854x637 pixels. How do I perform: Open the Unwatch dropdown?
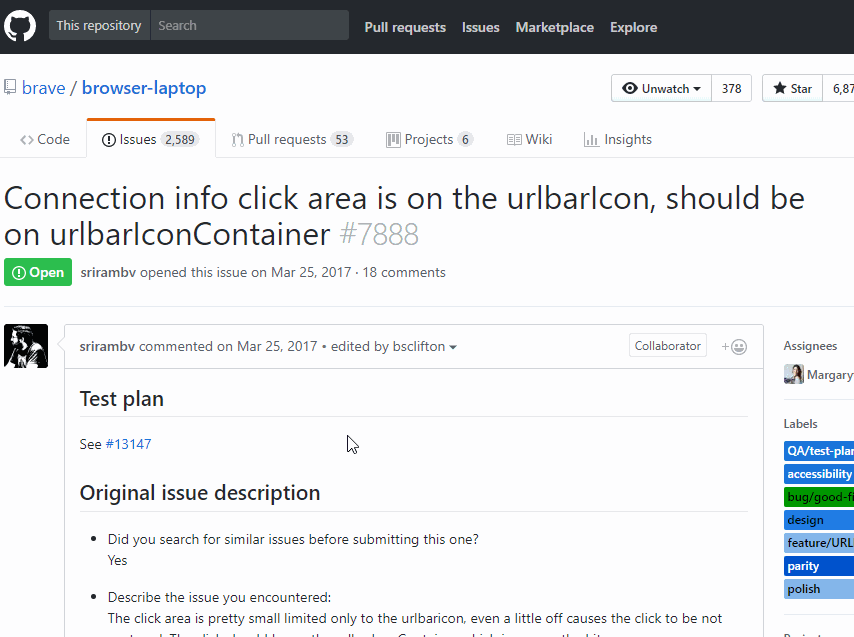point(661,88)
